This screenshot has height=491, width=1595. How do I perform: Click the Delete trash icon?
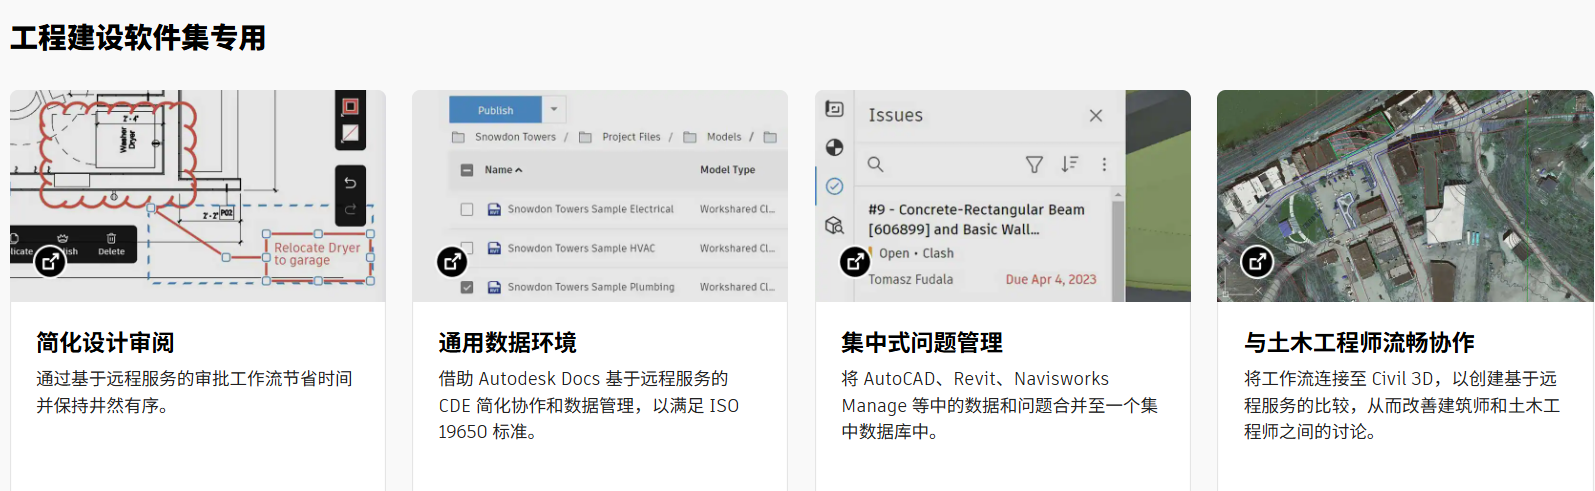[111, 240]
